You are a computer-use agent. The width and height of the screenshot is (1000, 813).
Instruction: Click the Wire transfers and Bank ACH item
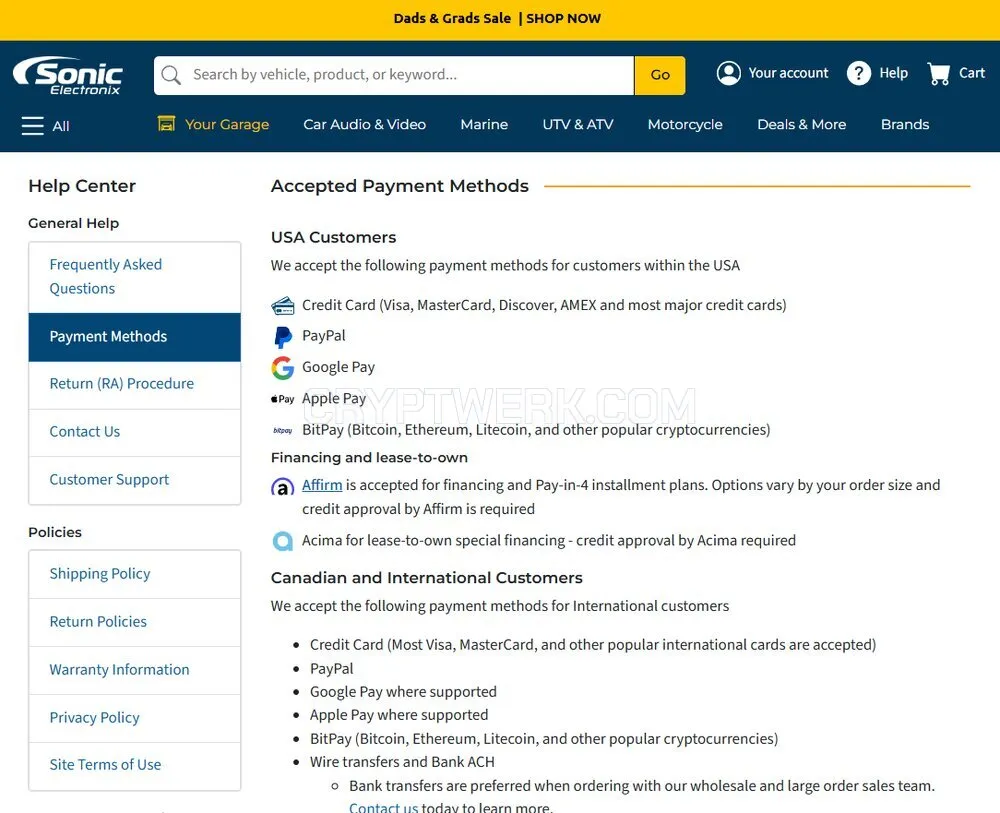pyautogui.click(x=402, y=763)
